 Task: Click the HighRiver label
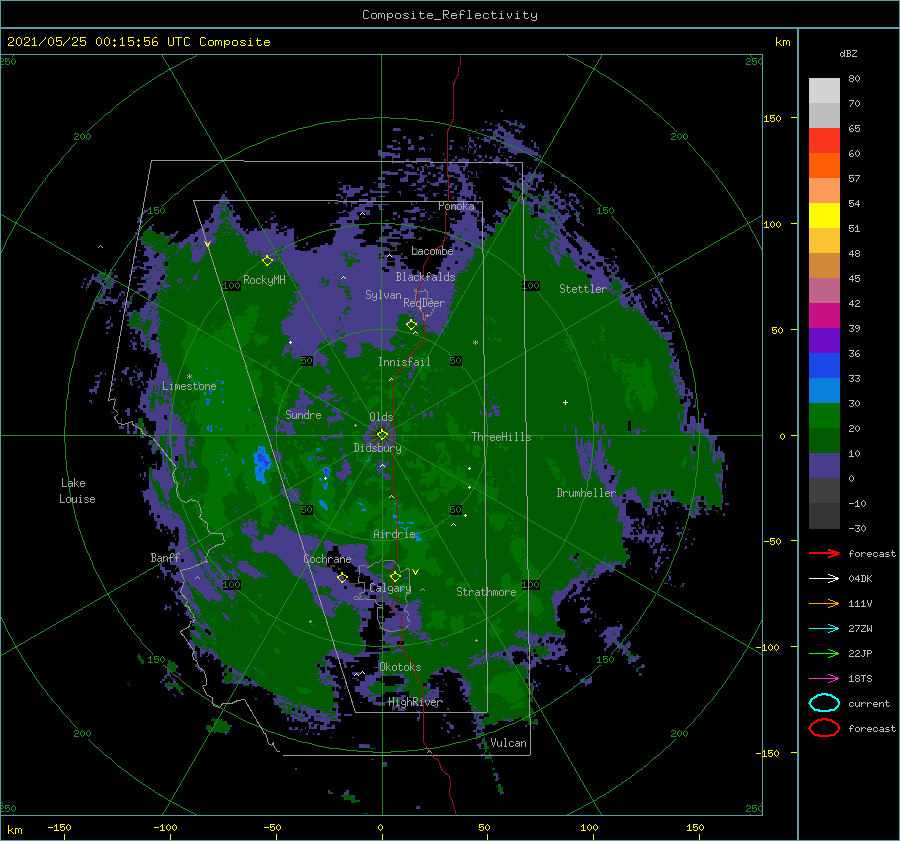tap(414, 702)
